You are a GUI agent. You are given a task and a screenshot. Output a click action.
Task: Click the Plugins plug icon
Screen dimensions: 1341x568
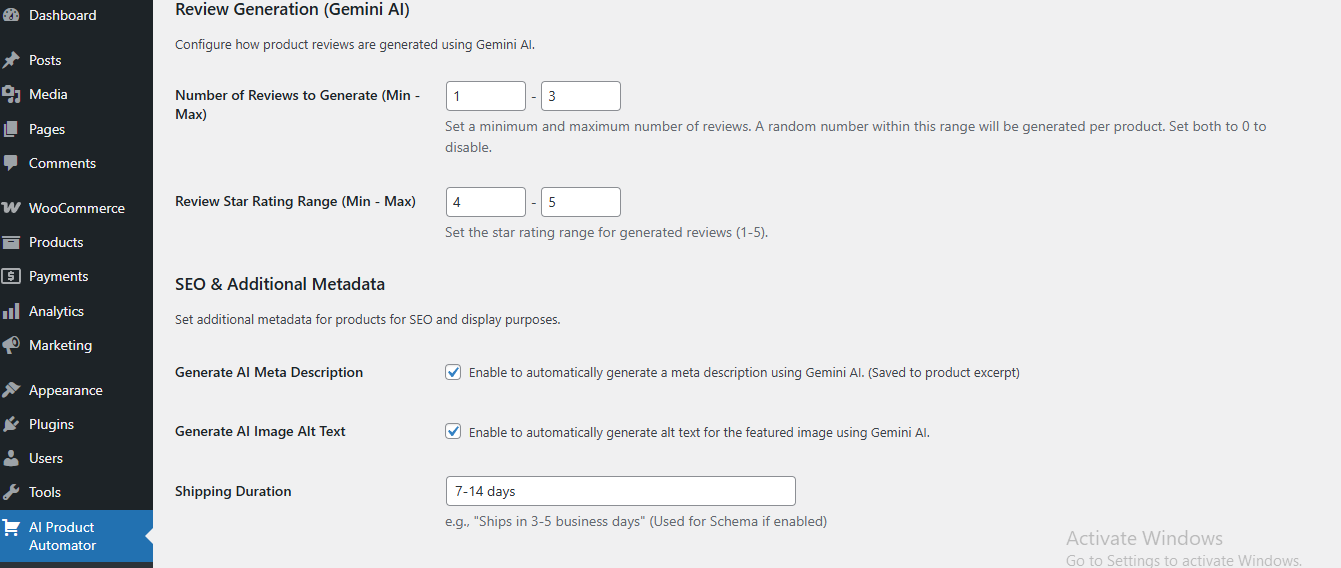pyautogui.click(x=11, y=424)
